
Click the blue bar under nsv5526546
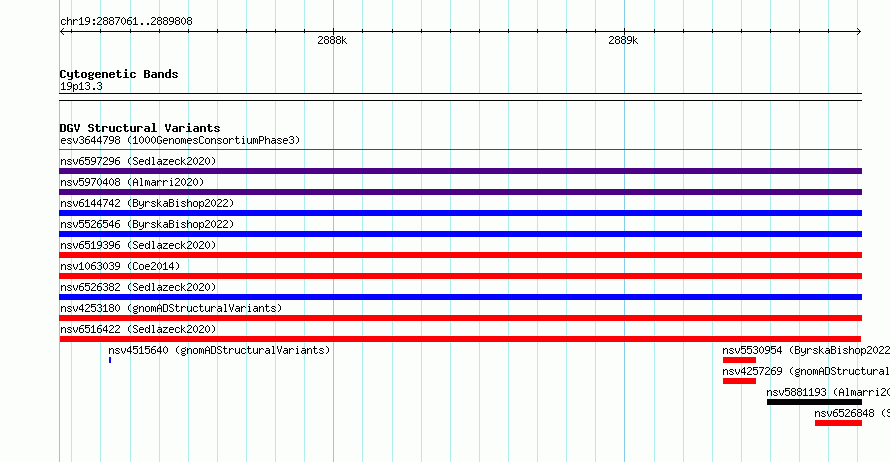460,234
